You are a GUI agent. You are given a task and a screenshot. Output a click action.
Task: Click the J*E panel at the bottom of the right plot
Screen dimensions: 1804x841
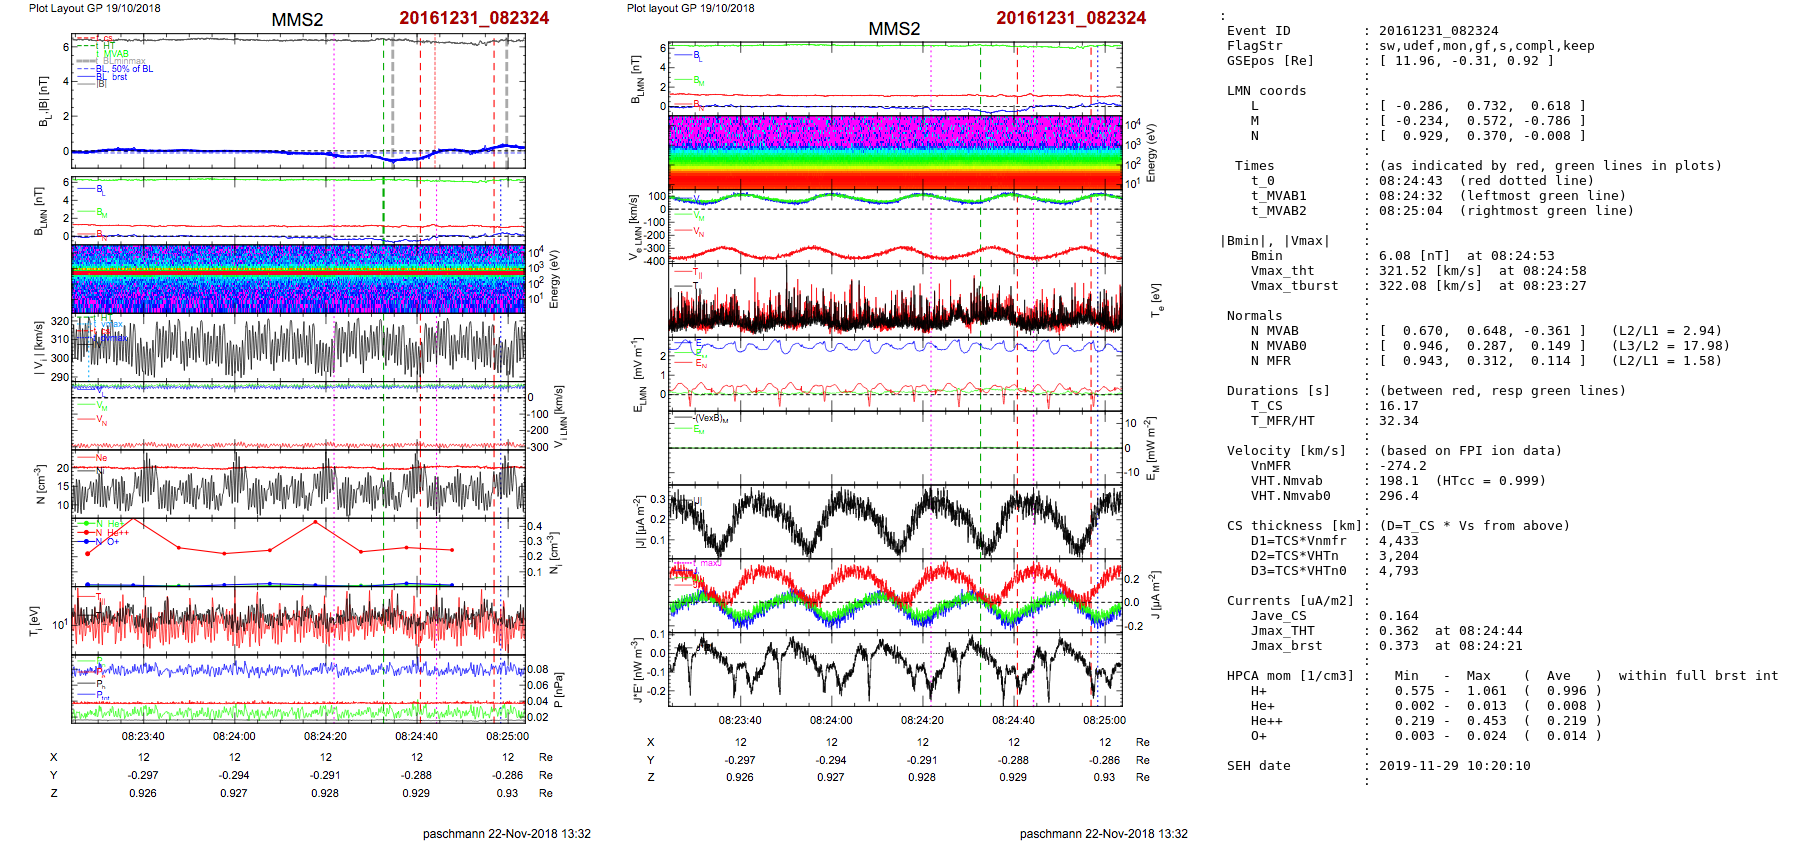(895, 669)
